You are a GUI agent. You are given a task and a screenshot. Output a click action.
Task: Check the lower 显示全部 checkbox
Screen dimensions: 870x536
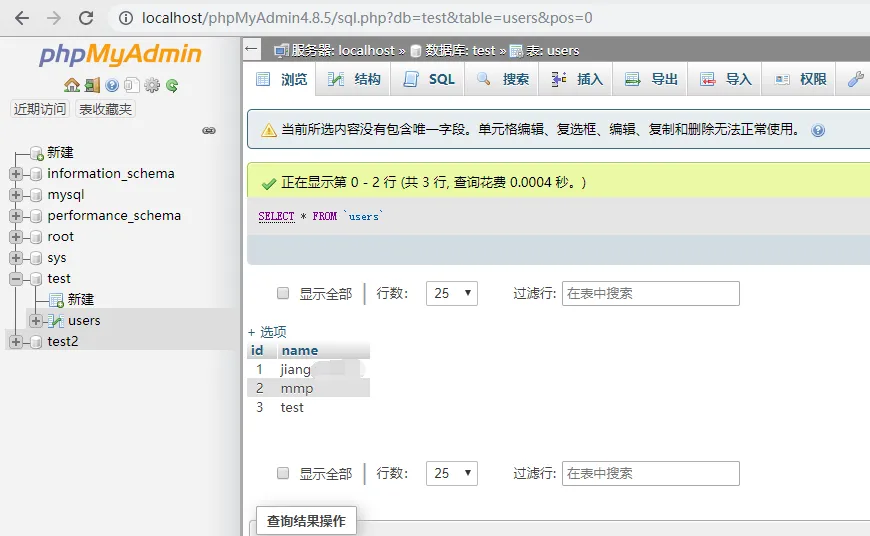tap(283, 473)
